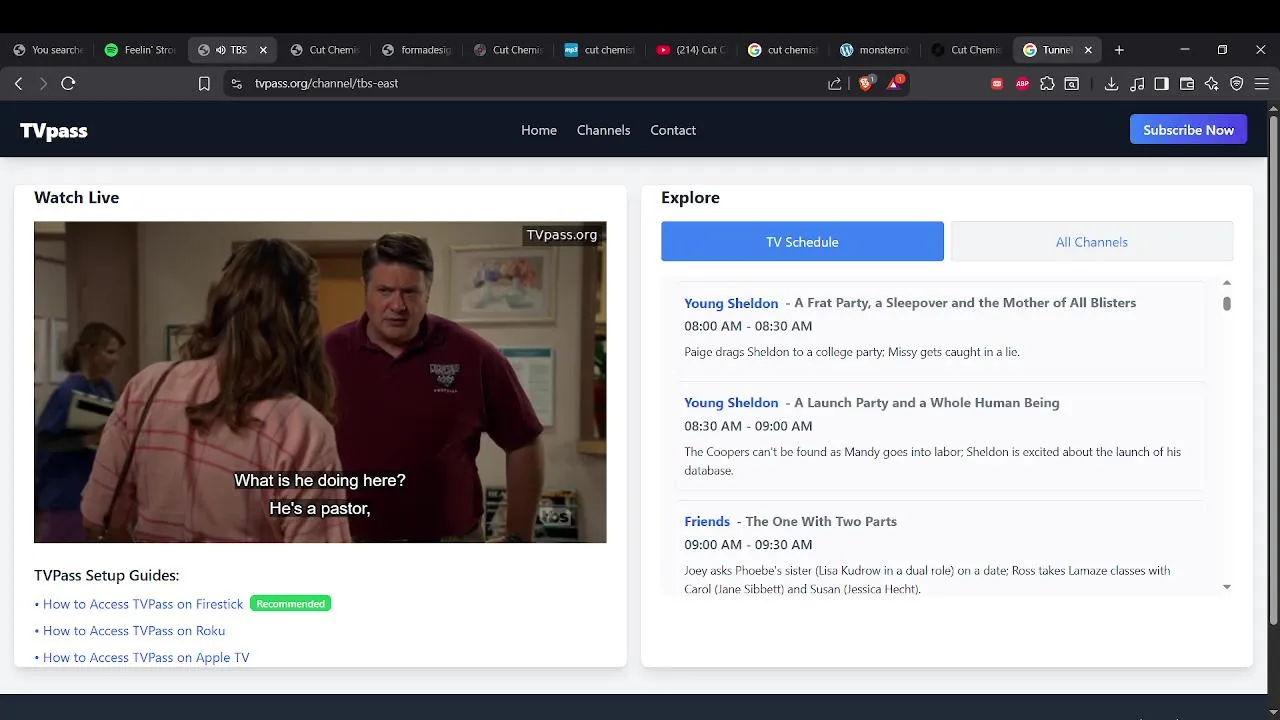
Task: Open the red extension icon before ABP
Action: point(997,84)
